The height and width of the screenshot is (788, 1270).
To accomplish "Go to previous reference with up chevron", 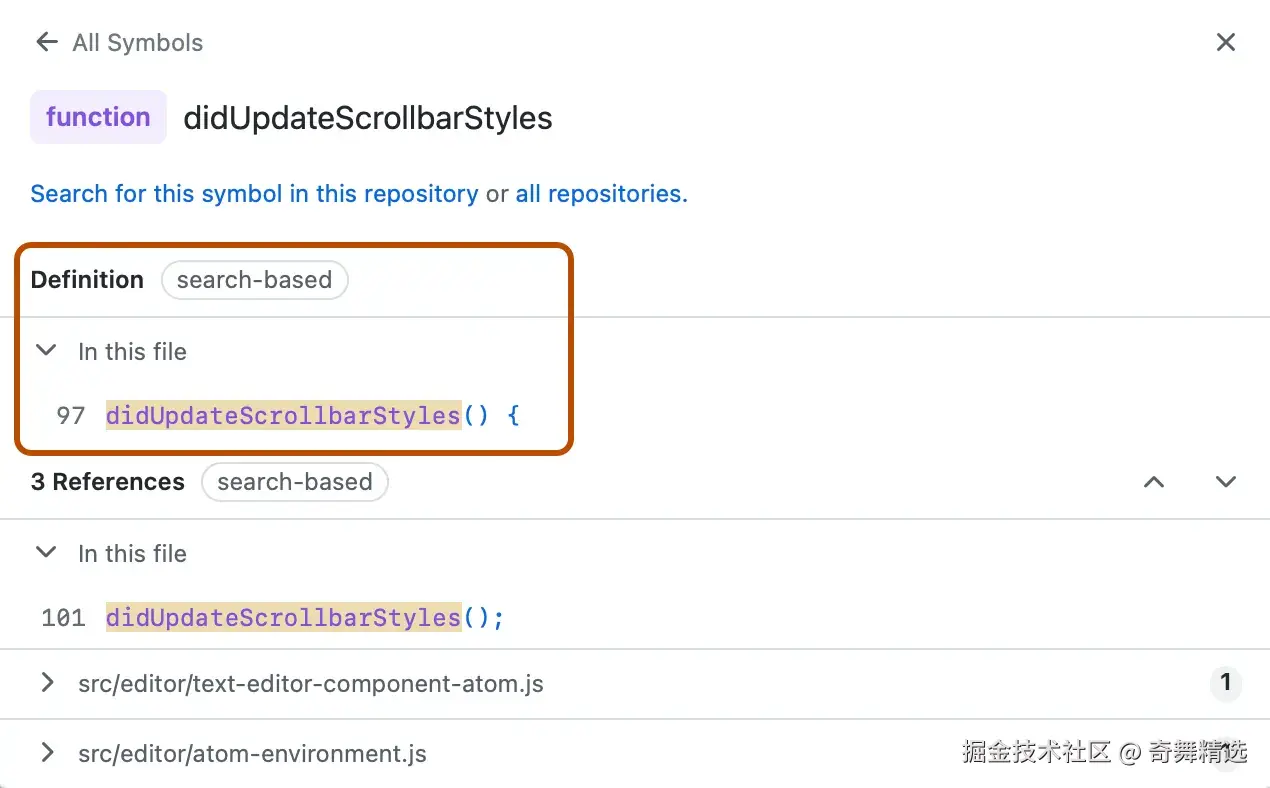I will point(1154,482).
